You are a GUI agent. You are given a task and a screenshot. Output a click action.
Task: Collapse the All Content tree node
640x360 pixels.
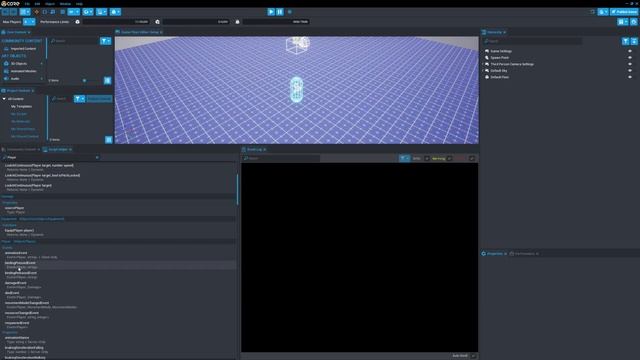click(4, 99)
